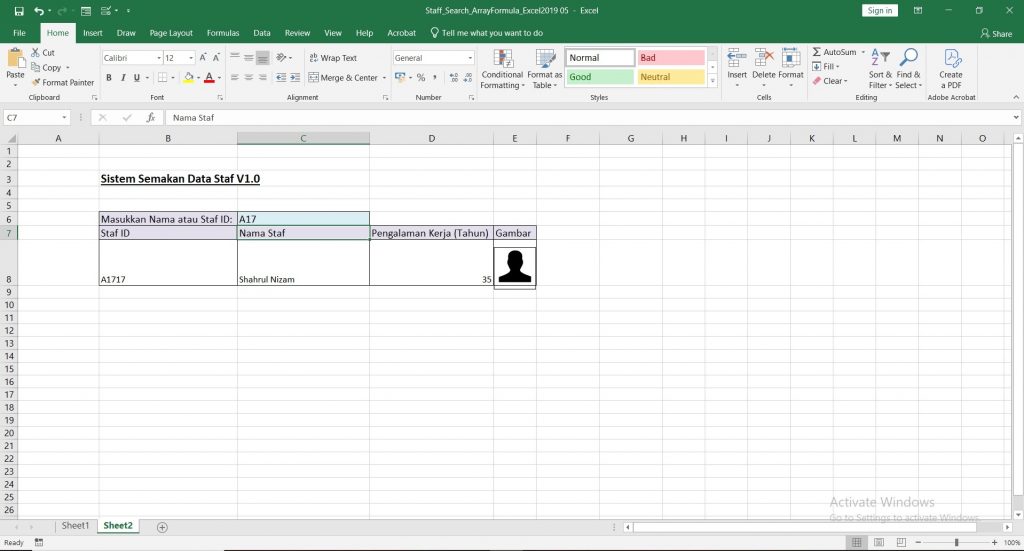Click the Save icon in quick access toolbar

[19, 11]
